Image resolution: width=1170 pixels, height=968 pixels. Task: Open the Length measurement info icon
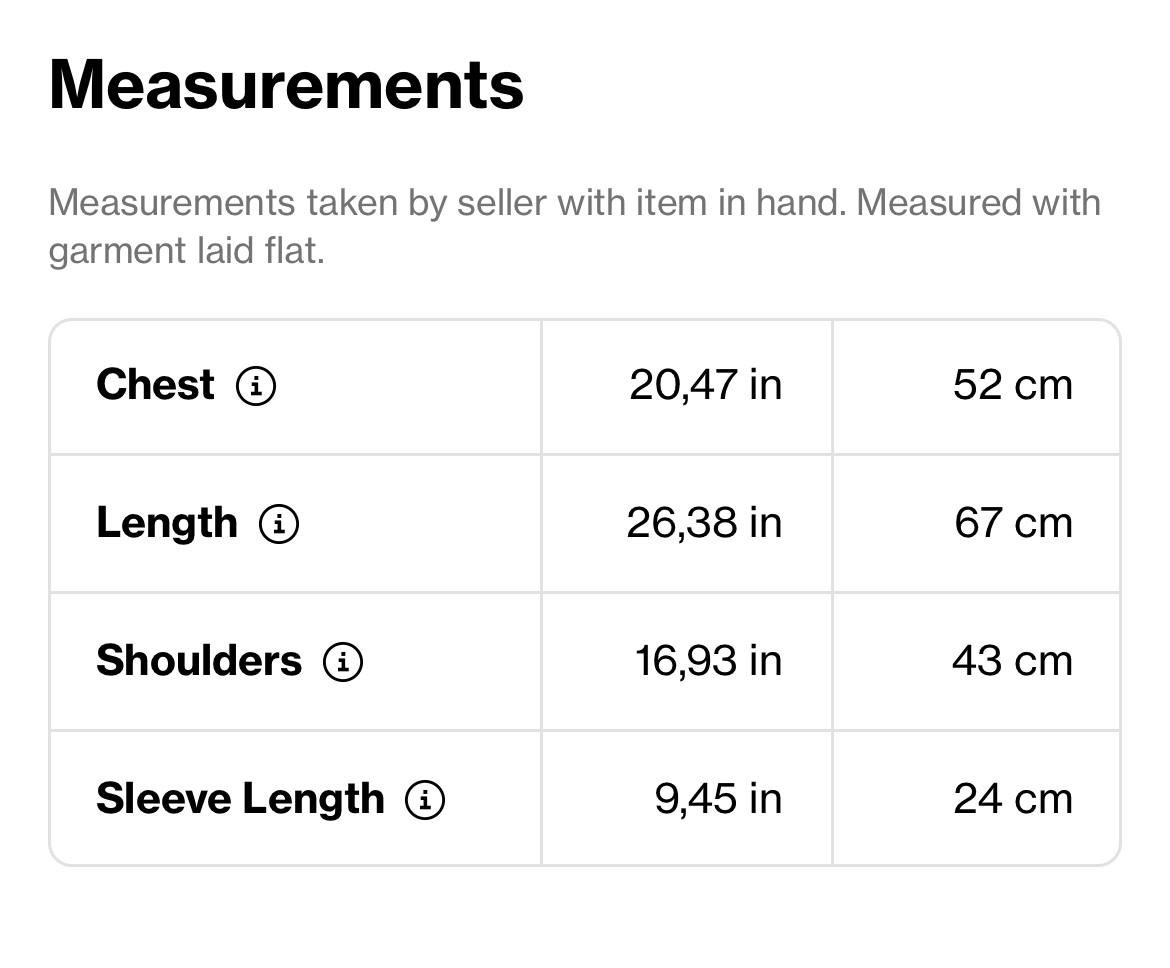tap(279, 523)
